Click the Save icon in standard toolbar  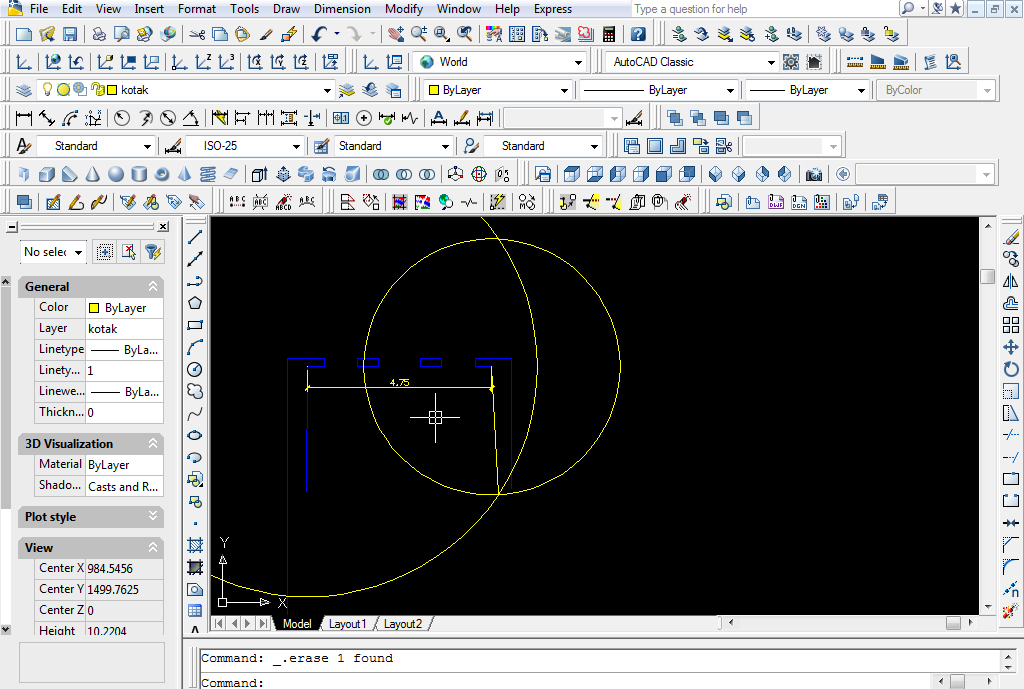tap(70, 34)
